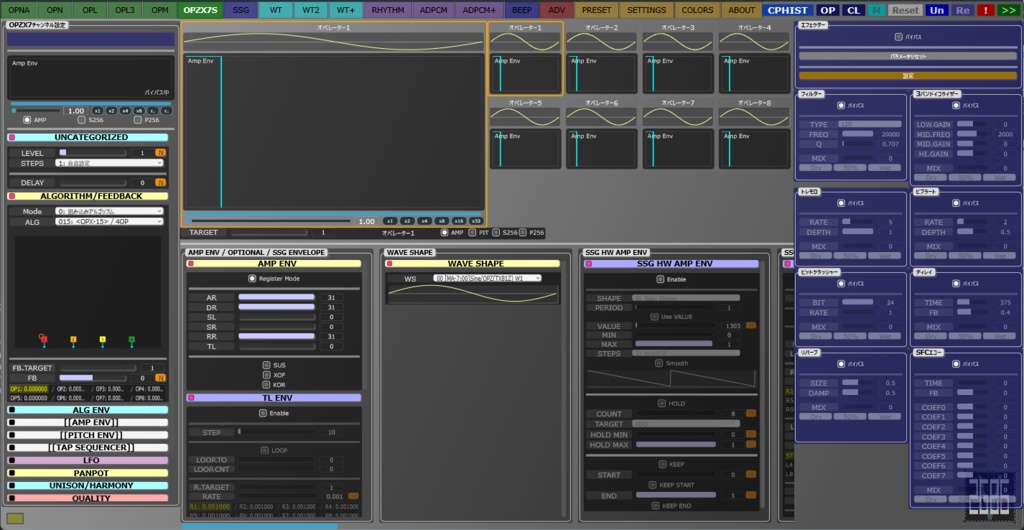Screen dimensions: 1024x530
Task: Toggle Enable checkbox in SSG HW AMP ENV
Action: coord(660,279)
